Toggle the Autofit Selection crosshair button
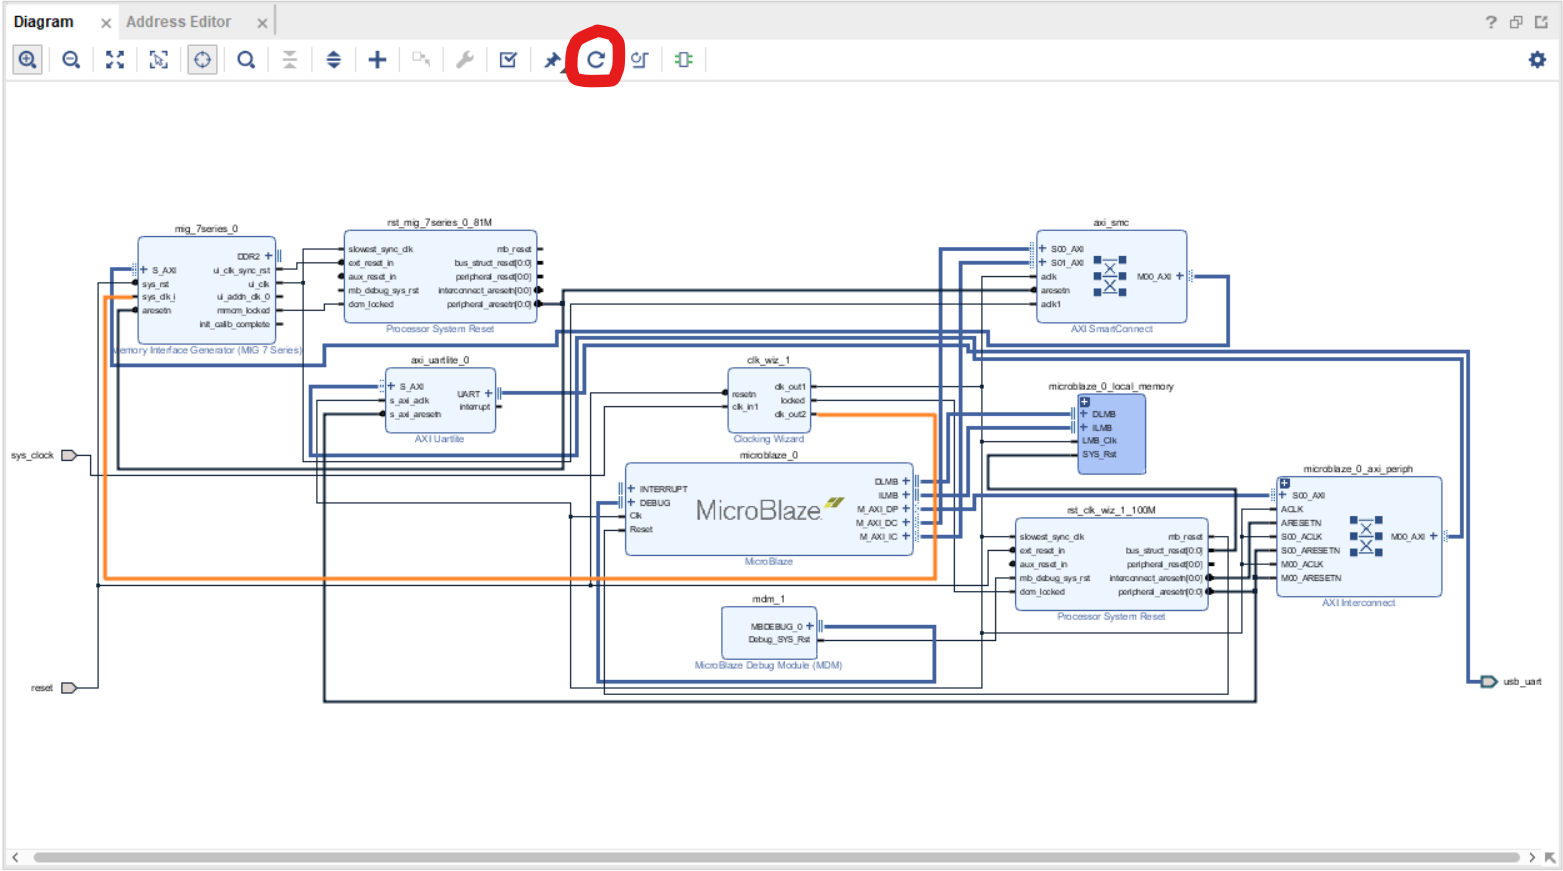1563x871 pixels. pos(202,59)
